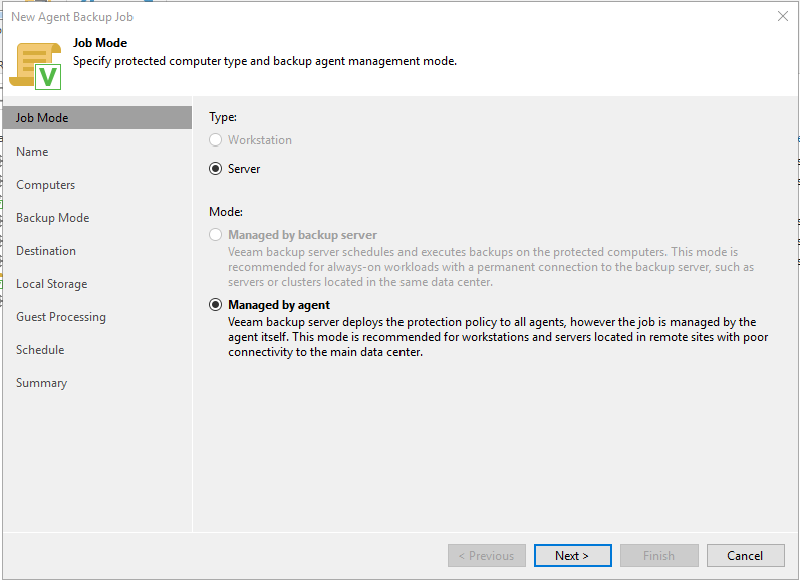Click the Managed by agent description text
Image resolution: width=800 pixels, height=583 pixels.
point(498,337)
